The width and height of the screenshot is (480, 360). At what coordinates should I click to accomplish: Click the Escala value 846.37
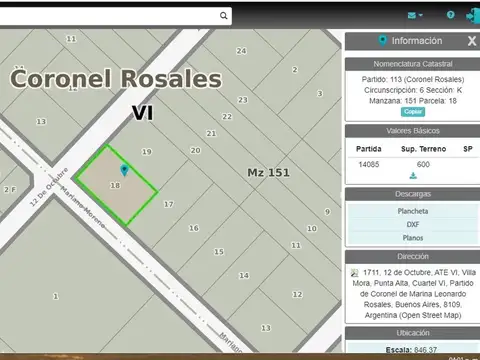pos(425,350)
